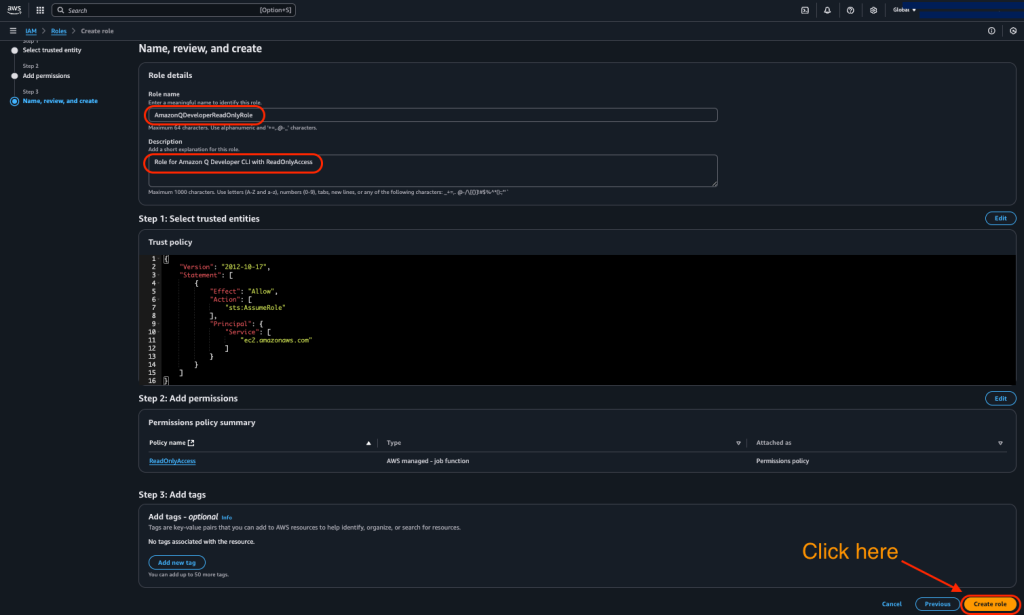This screenshot has height=615, width=1024.
Task: Collapse the fold arrow on trust policy line 1
Action: [x=159, y=259]
